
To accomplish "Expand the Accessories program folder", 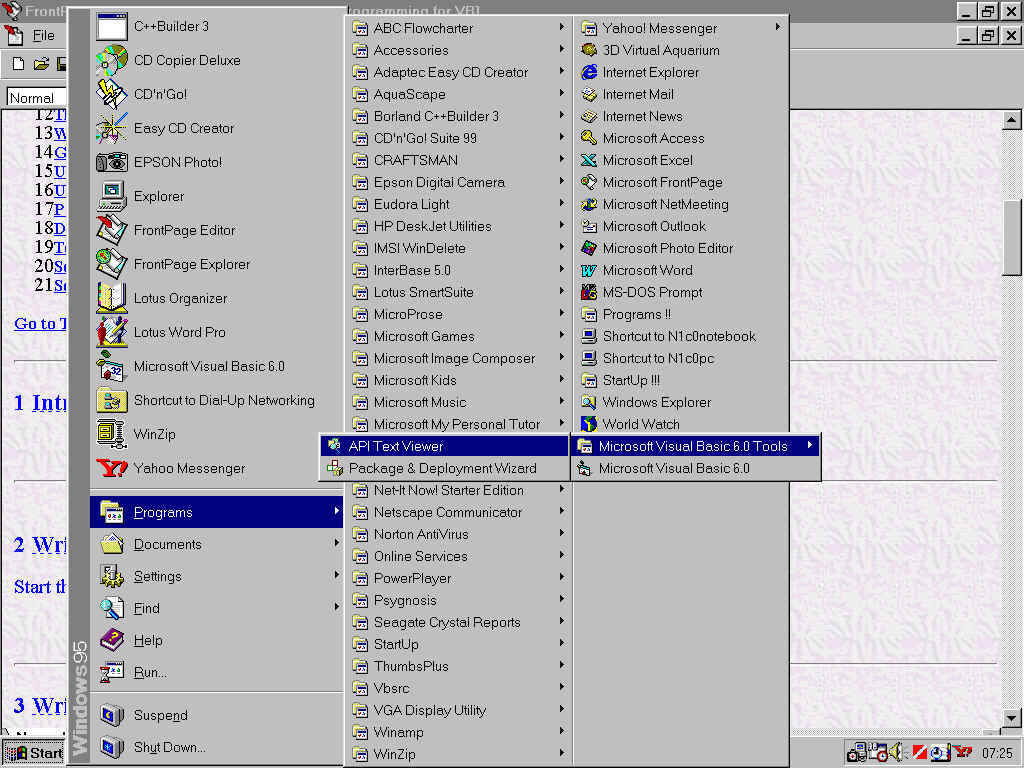I will click(x=458, y=50).
